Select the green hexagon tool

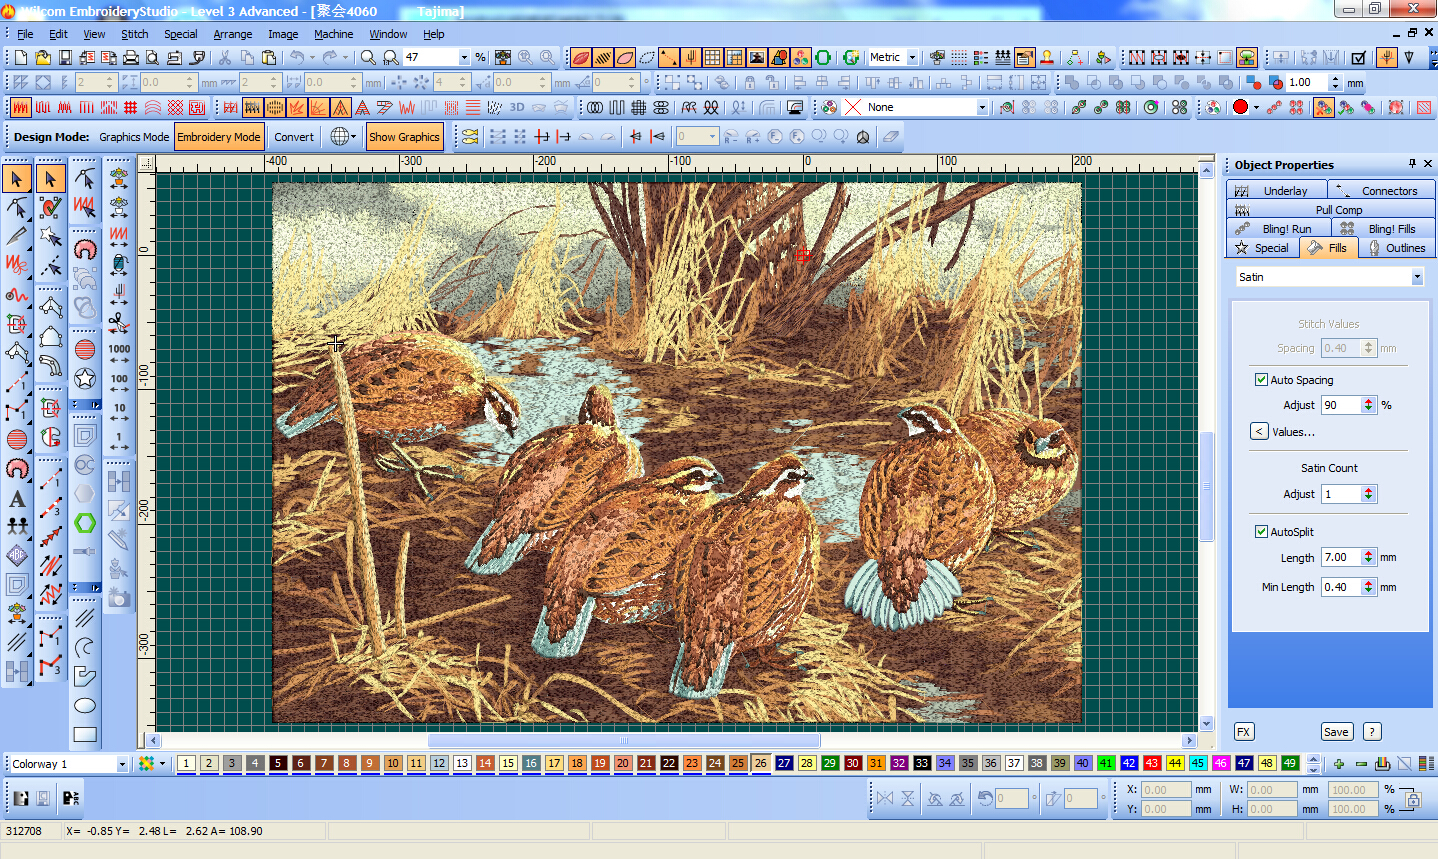(x=85, y=523)
